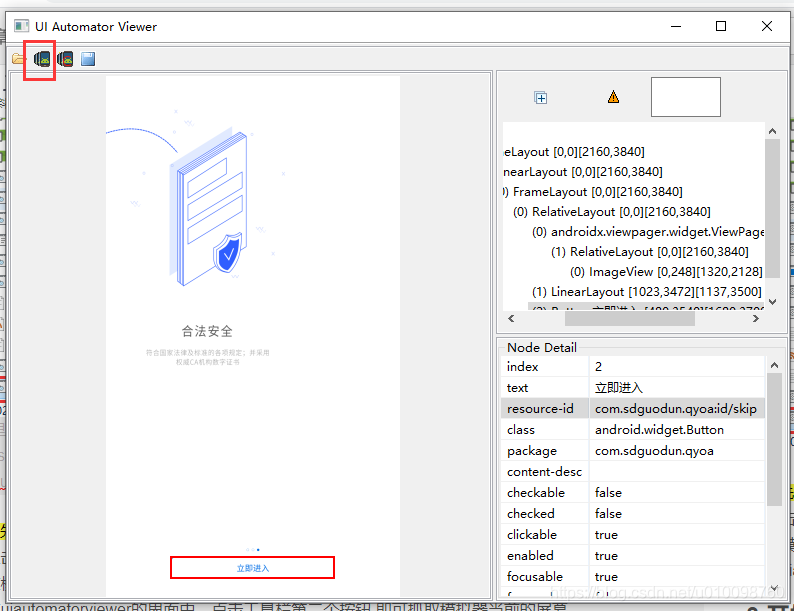Viewport: 794px width, 611px height.
Task: Click the resource-id property label
Action: coord(540,409)
